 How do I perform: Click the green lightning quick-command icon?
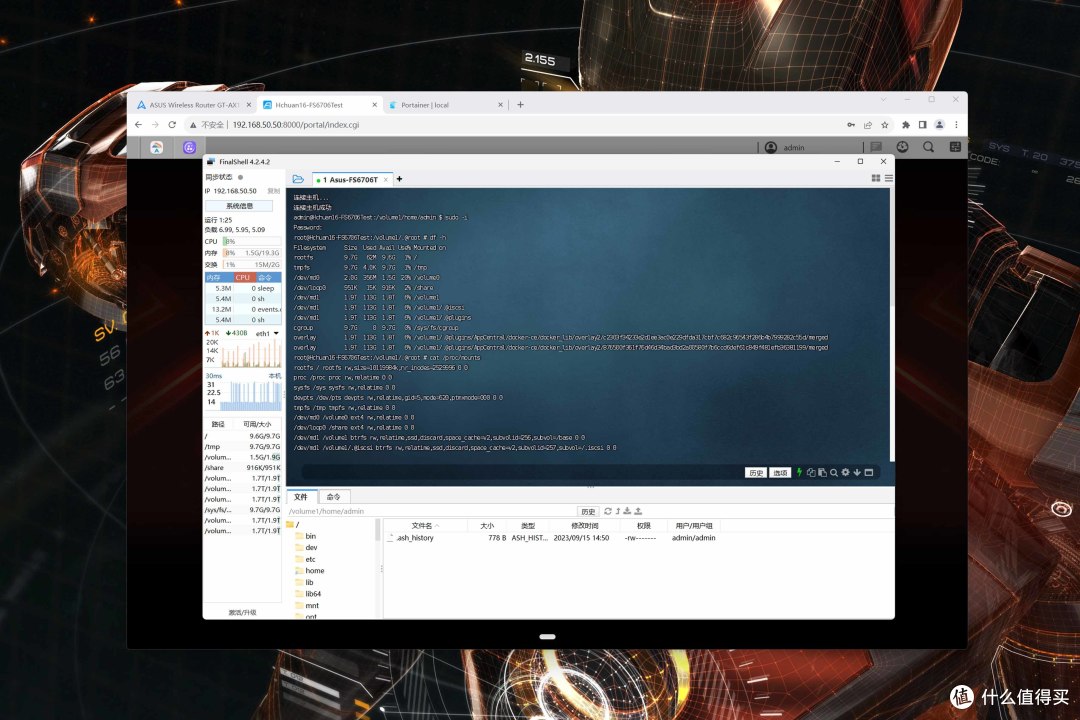(799, 472)
